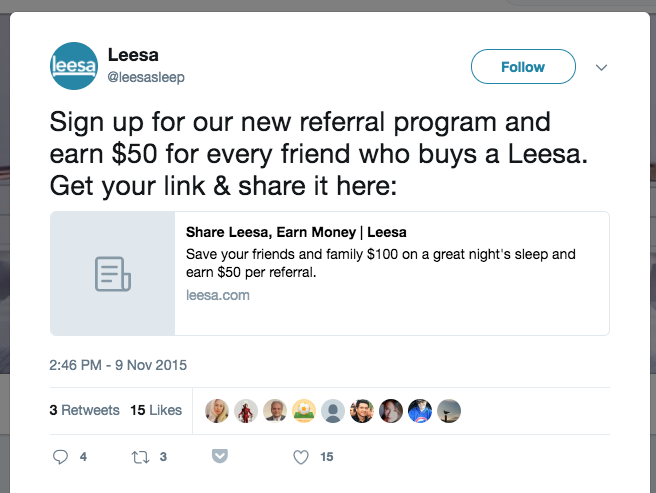The width and height of the screenshot is (656, 493).
Task: Click the last avatar in likers row
Action: [449, 410]
